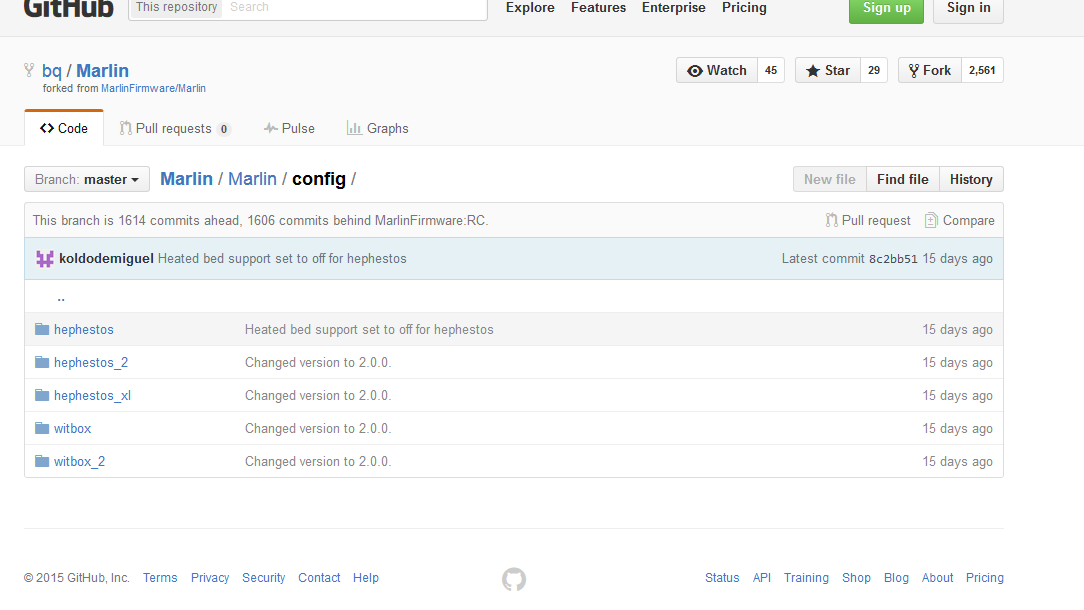Open the hephestos_xl folder

(92, 396)
